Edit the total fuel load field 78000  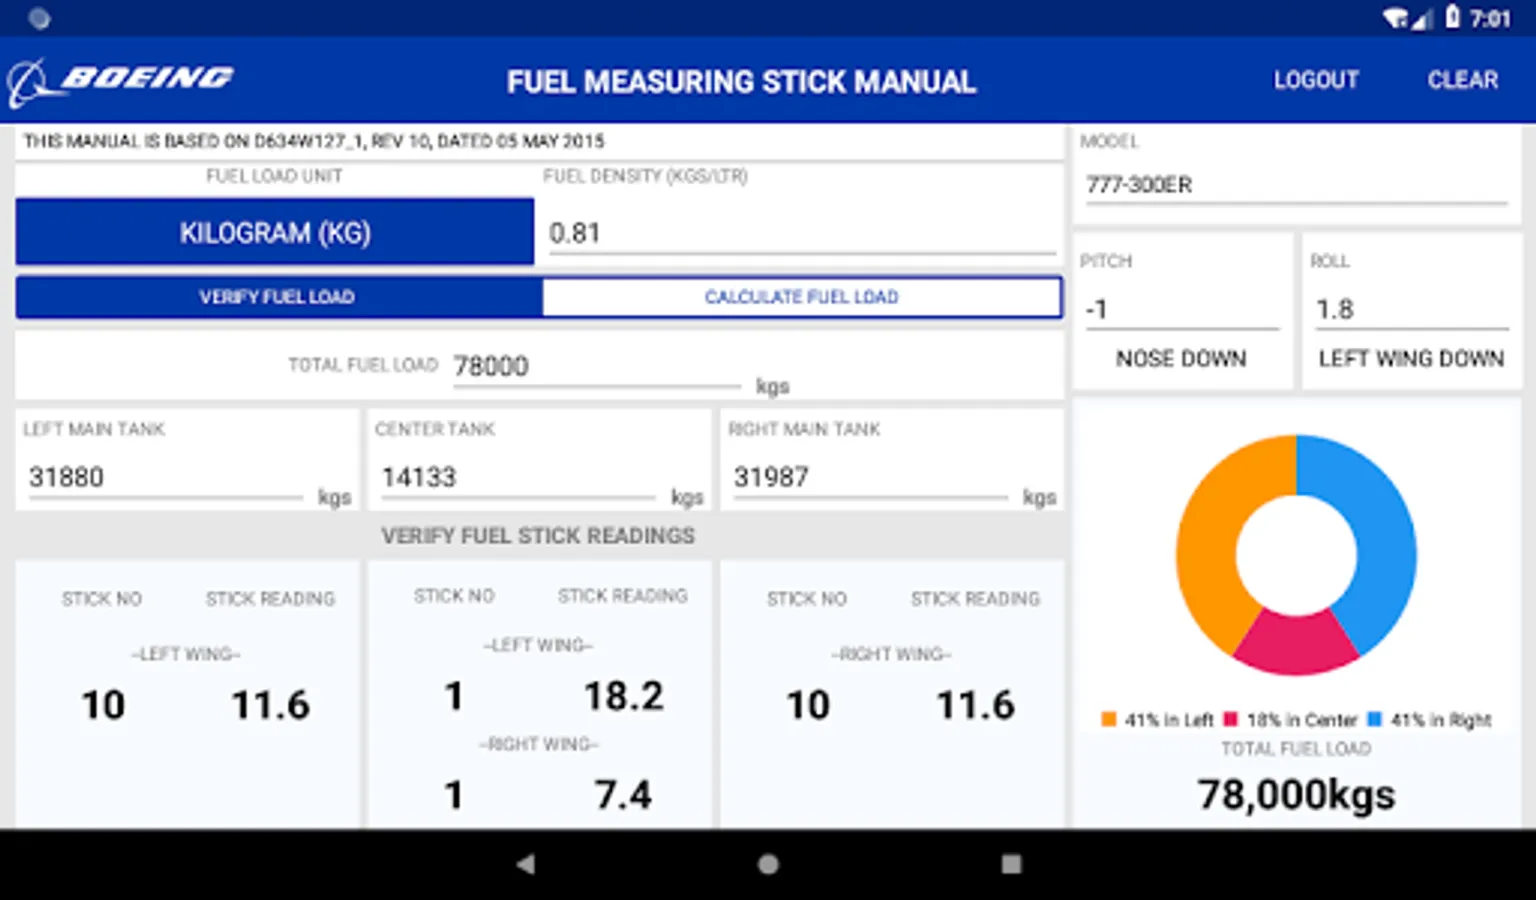(596, 366)
